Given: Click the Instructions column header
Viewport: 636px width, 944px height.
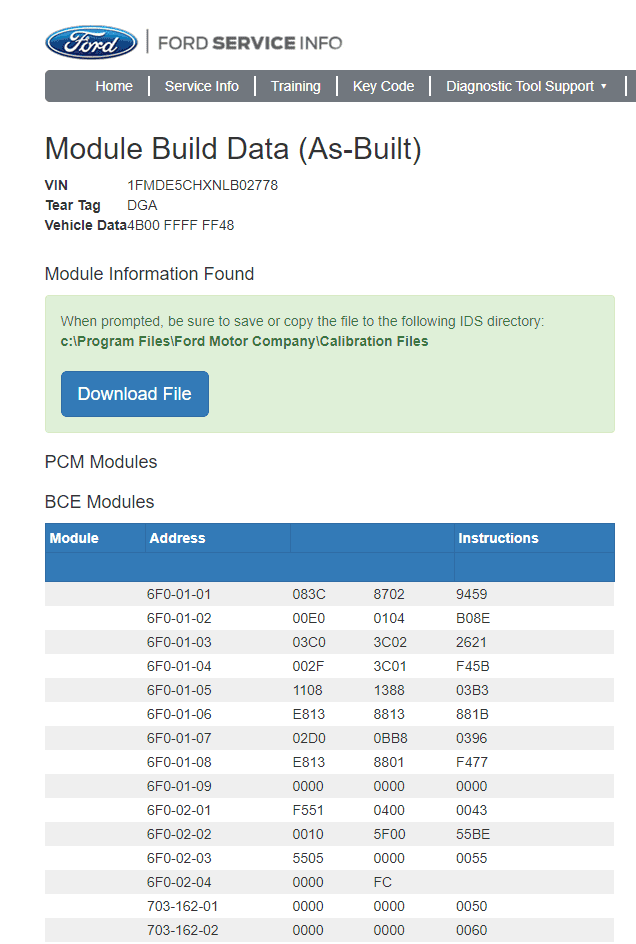Looking at the screenshot, I should pos(498,538).
